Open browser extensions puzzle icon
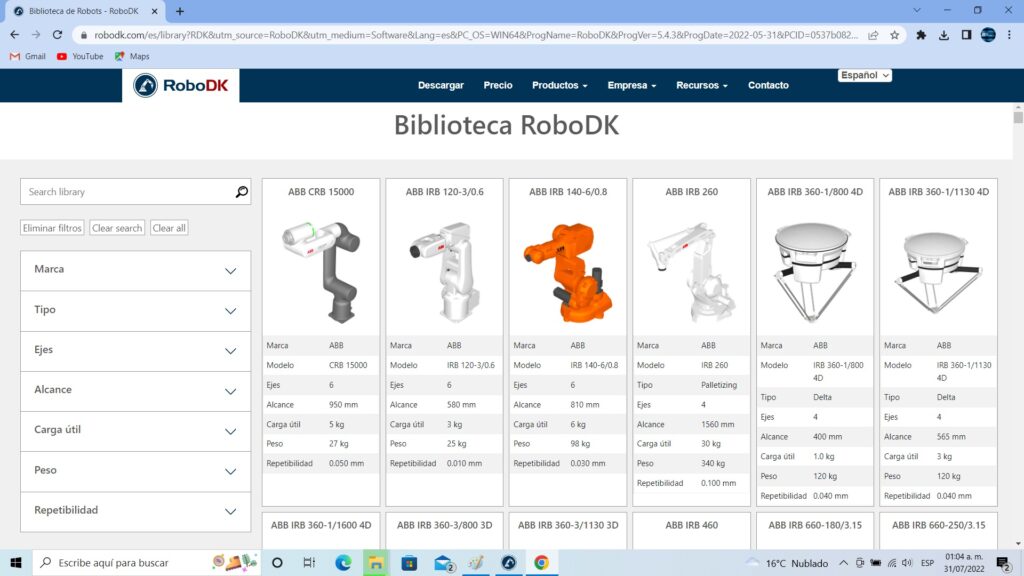The width and height of the screenshot is (1024, 576). click(921, 34)
